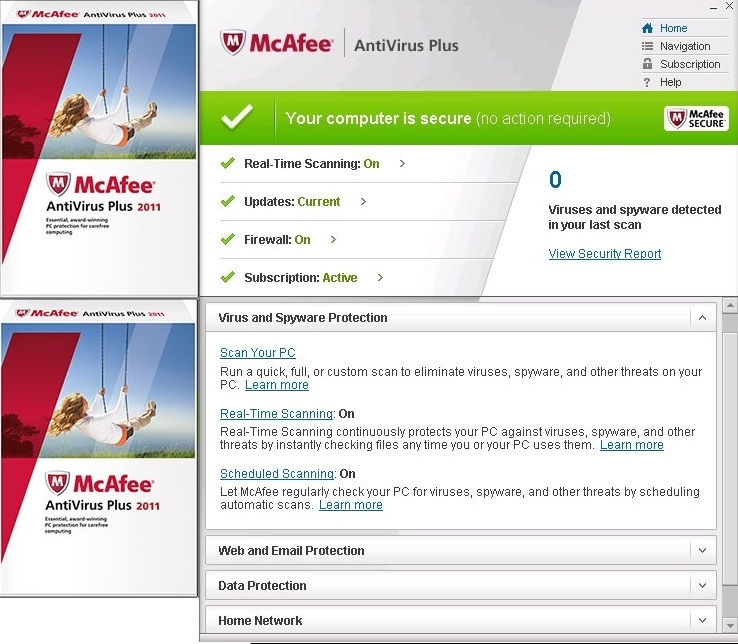Click the Subscription padlock icon
Screen dimensions: 738x644
pyautogui.click(x=647, y=64)
